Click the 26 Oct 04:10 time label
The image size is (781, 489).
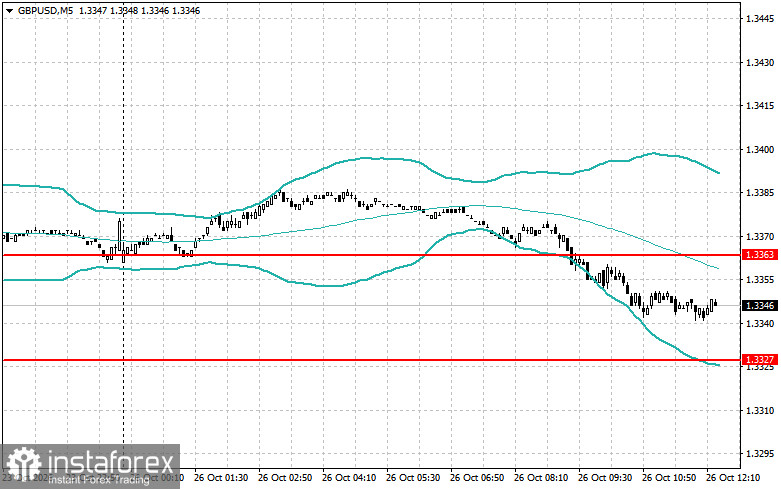349,478
